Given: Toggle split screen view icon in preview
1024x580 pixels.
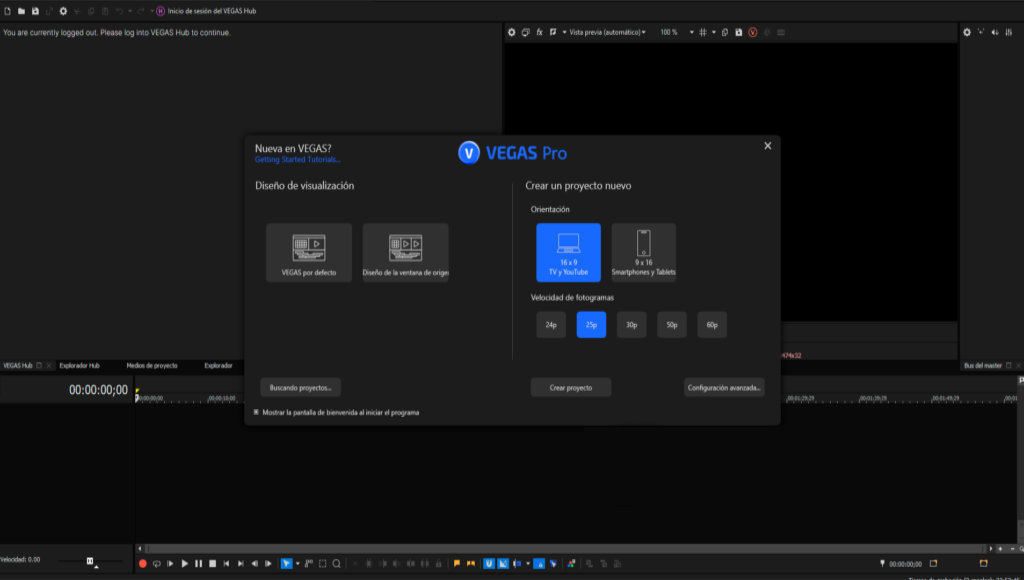Looking at the screenshot, I should coord(553,32).
